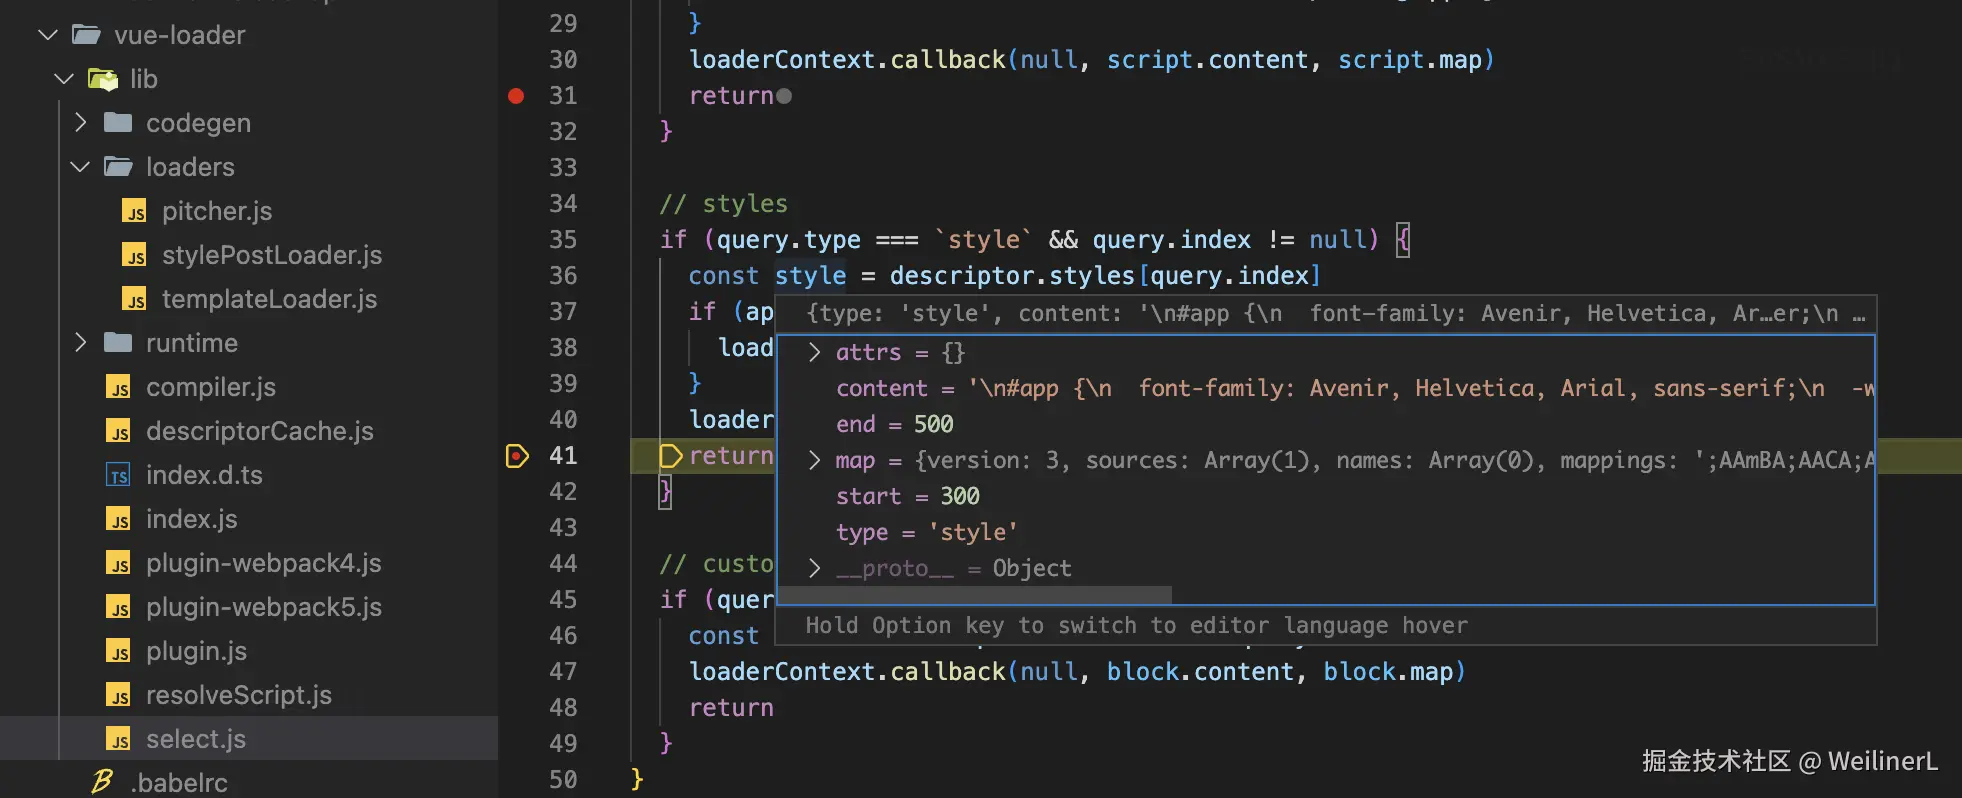Click the TS icon beside index.d.ts

[x=118, y=475]
